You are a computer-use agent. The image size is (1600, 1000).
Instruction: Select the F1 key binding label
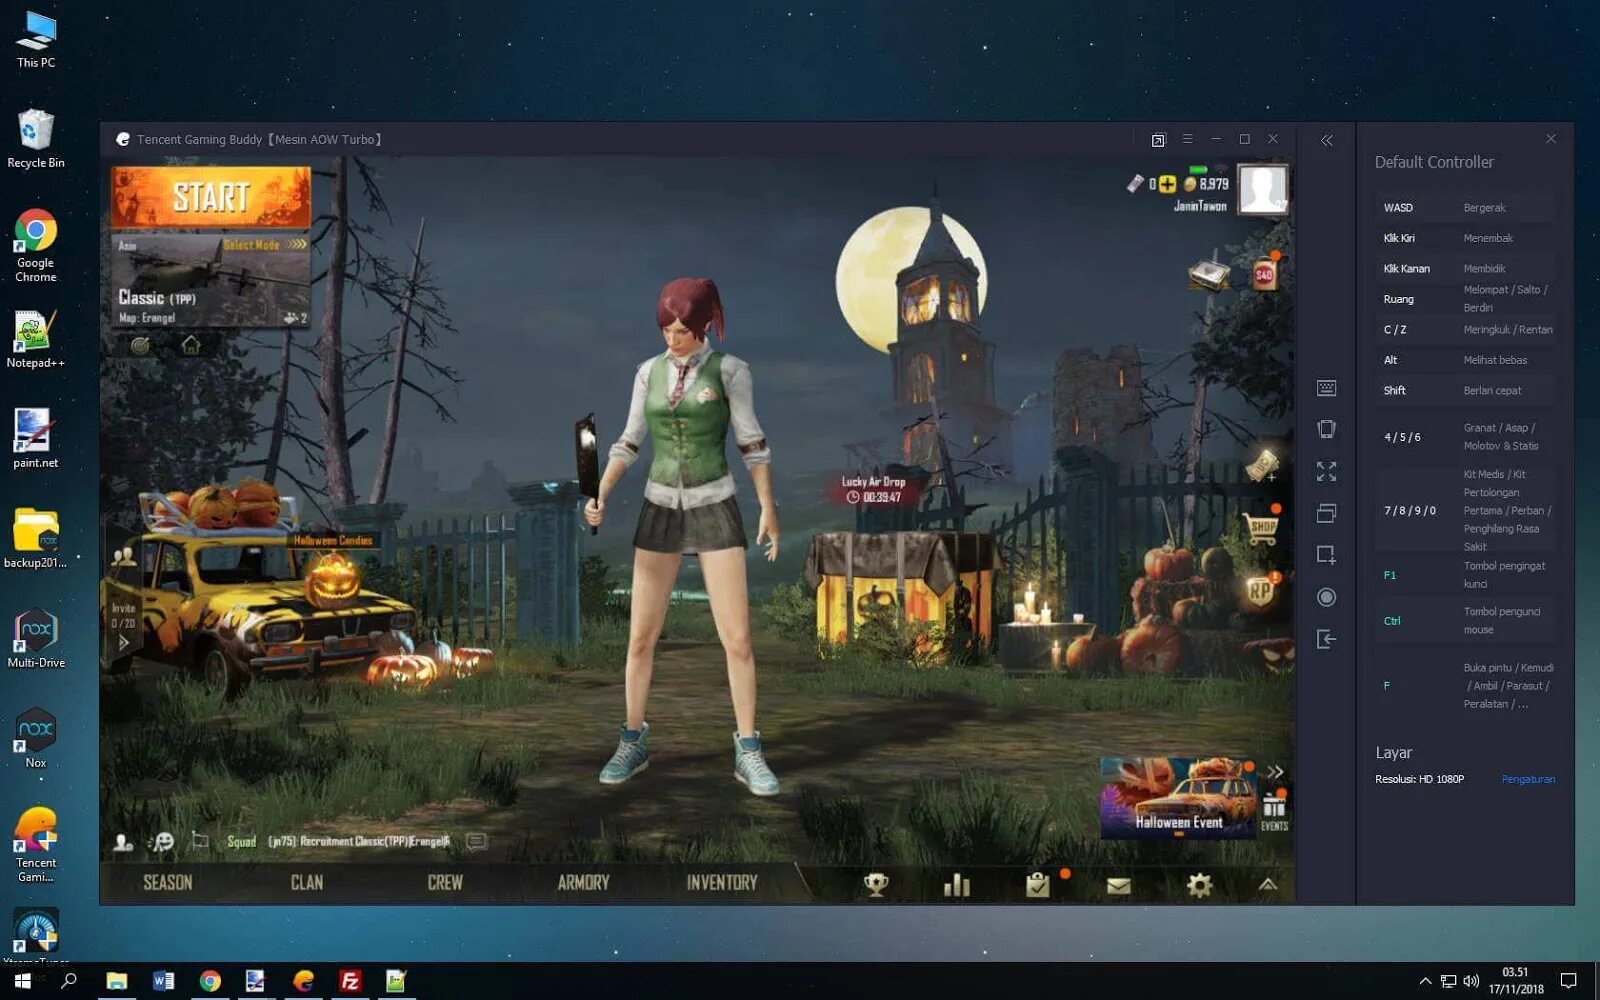pyautogui.click(x=1390, y=575)
